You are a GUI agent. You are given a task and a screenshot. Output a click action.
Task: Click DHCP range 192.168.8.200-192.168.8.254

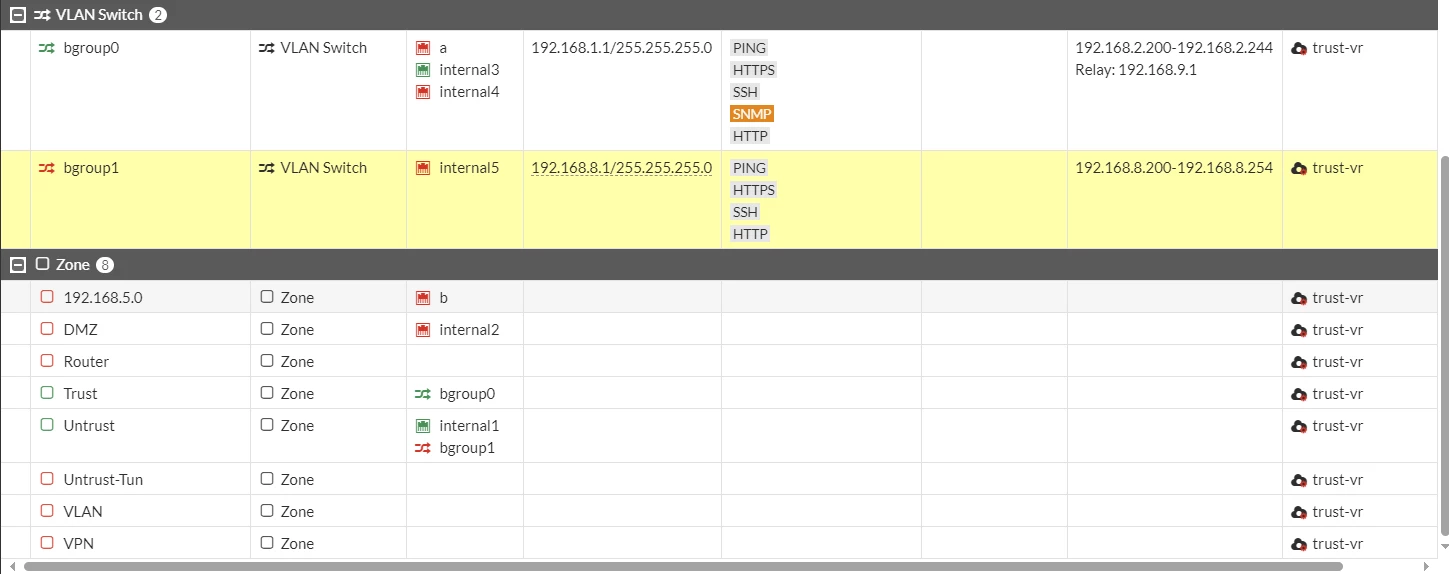(1174, 168)
